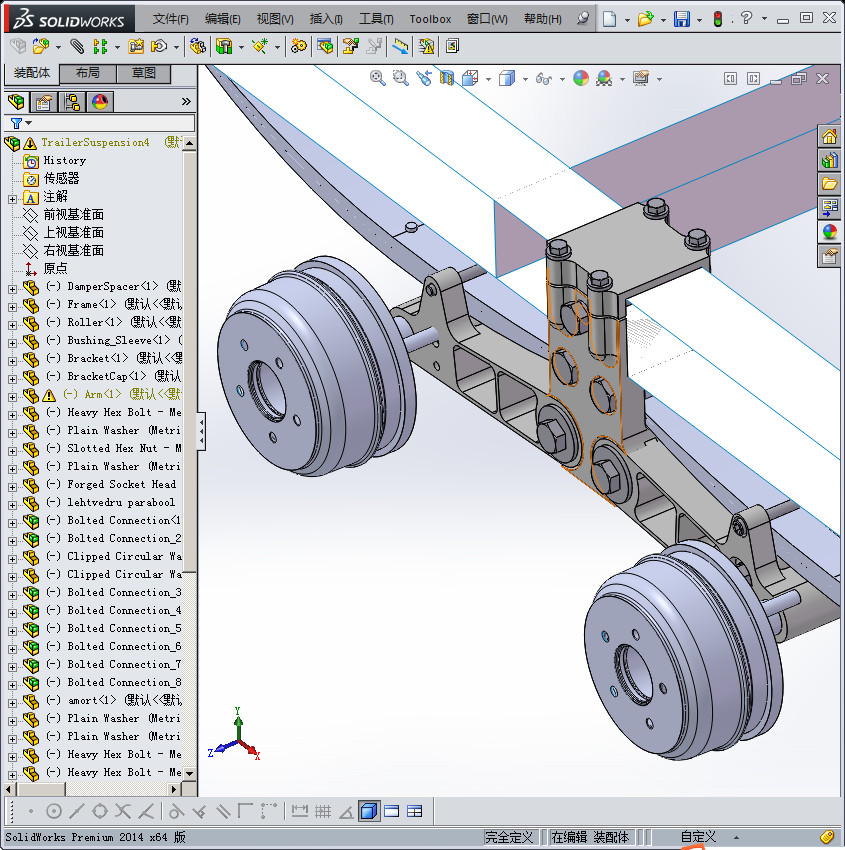Open the 视图(V) menu
The image size is (845, 850).
pos(275,19)
